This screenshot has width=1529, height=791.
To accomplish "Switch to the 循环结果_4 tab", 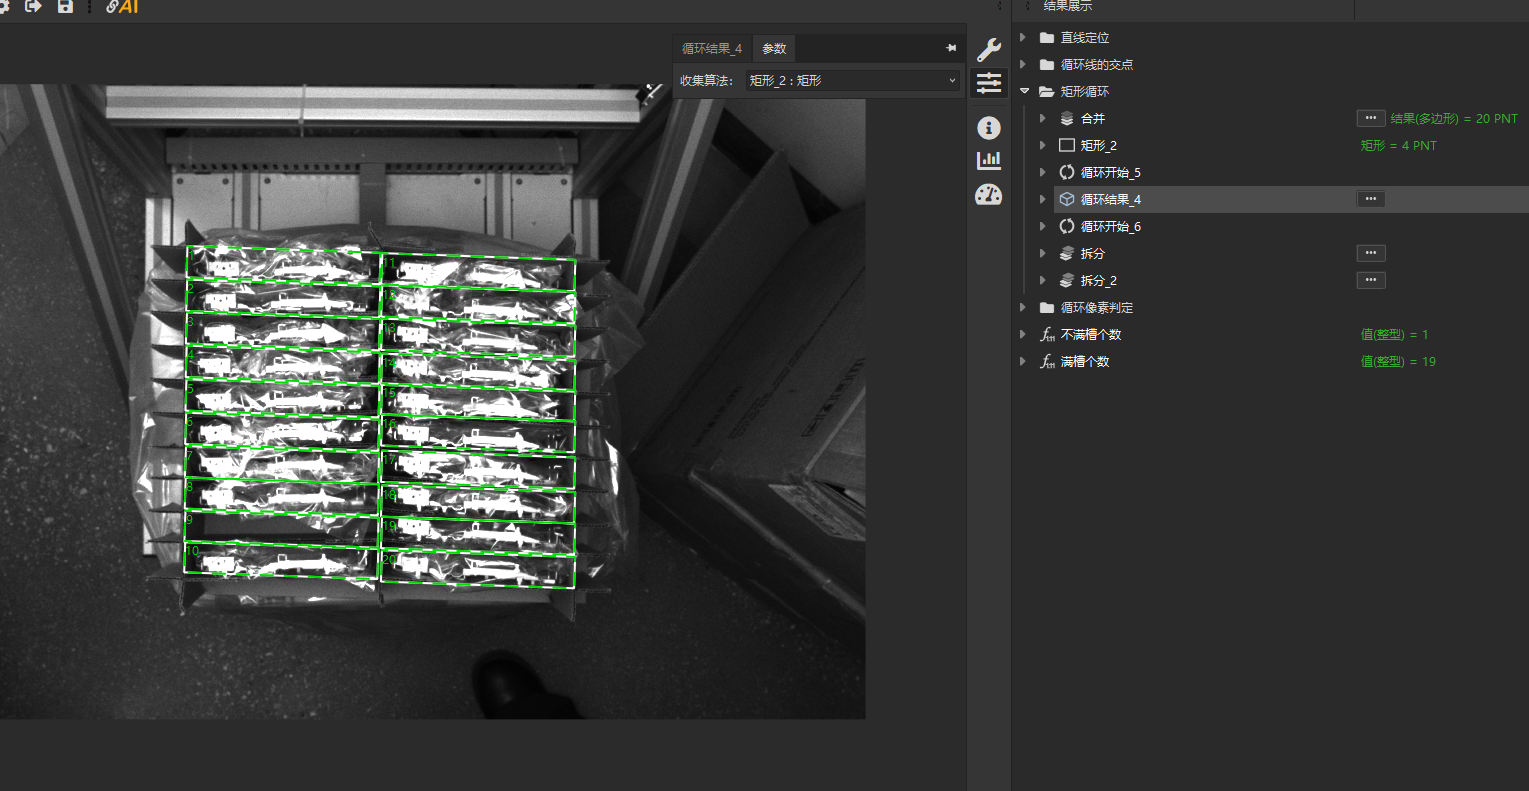I will (x=711, y=48).
